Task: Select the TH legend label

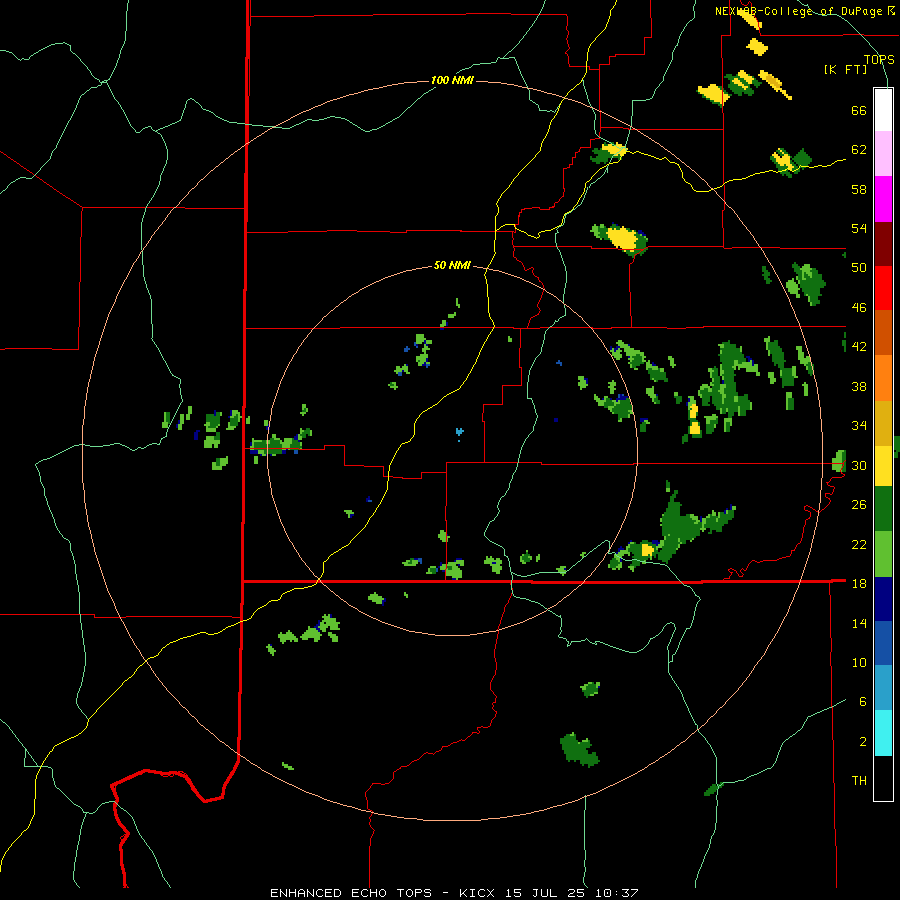Action: click(x=859, y=781)
